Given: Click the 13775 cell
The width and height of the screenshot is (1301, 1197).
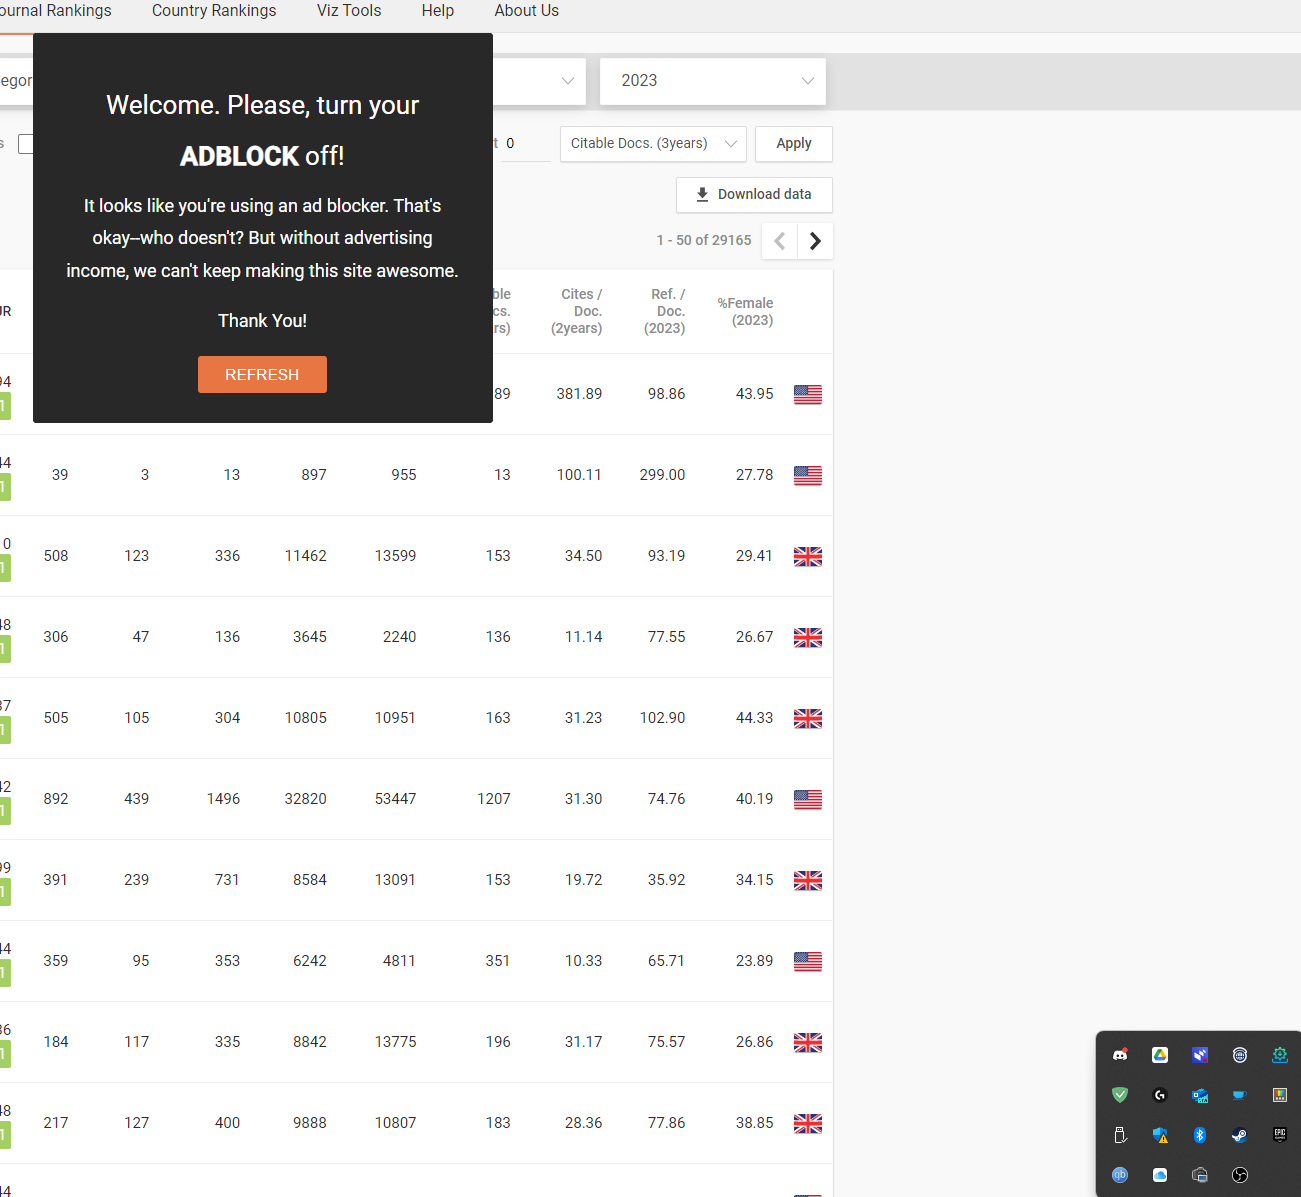Looking at the screenshot, I should (x=395, y=1042).
